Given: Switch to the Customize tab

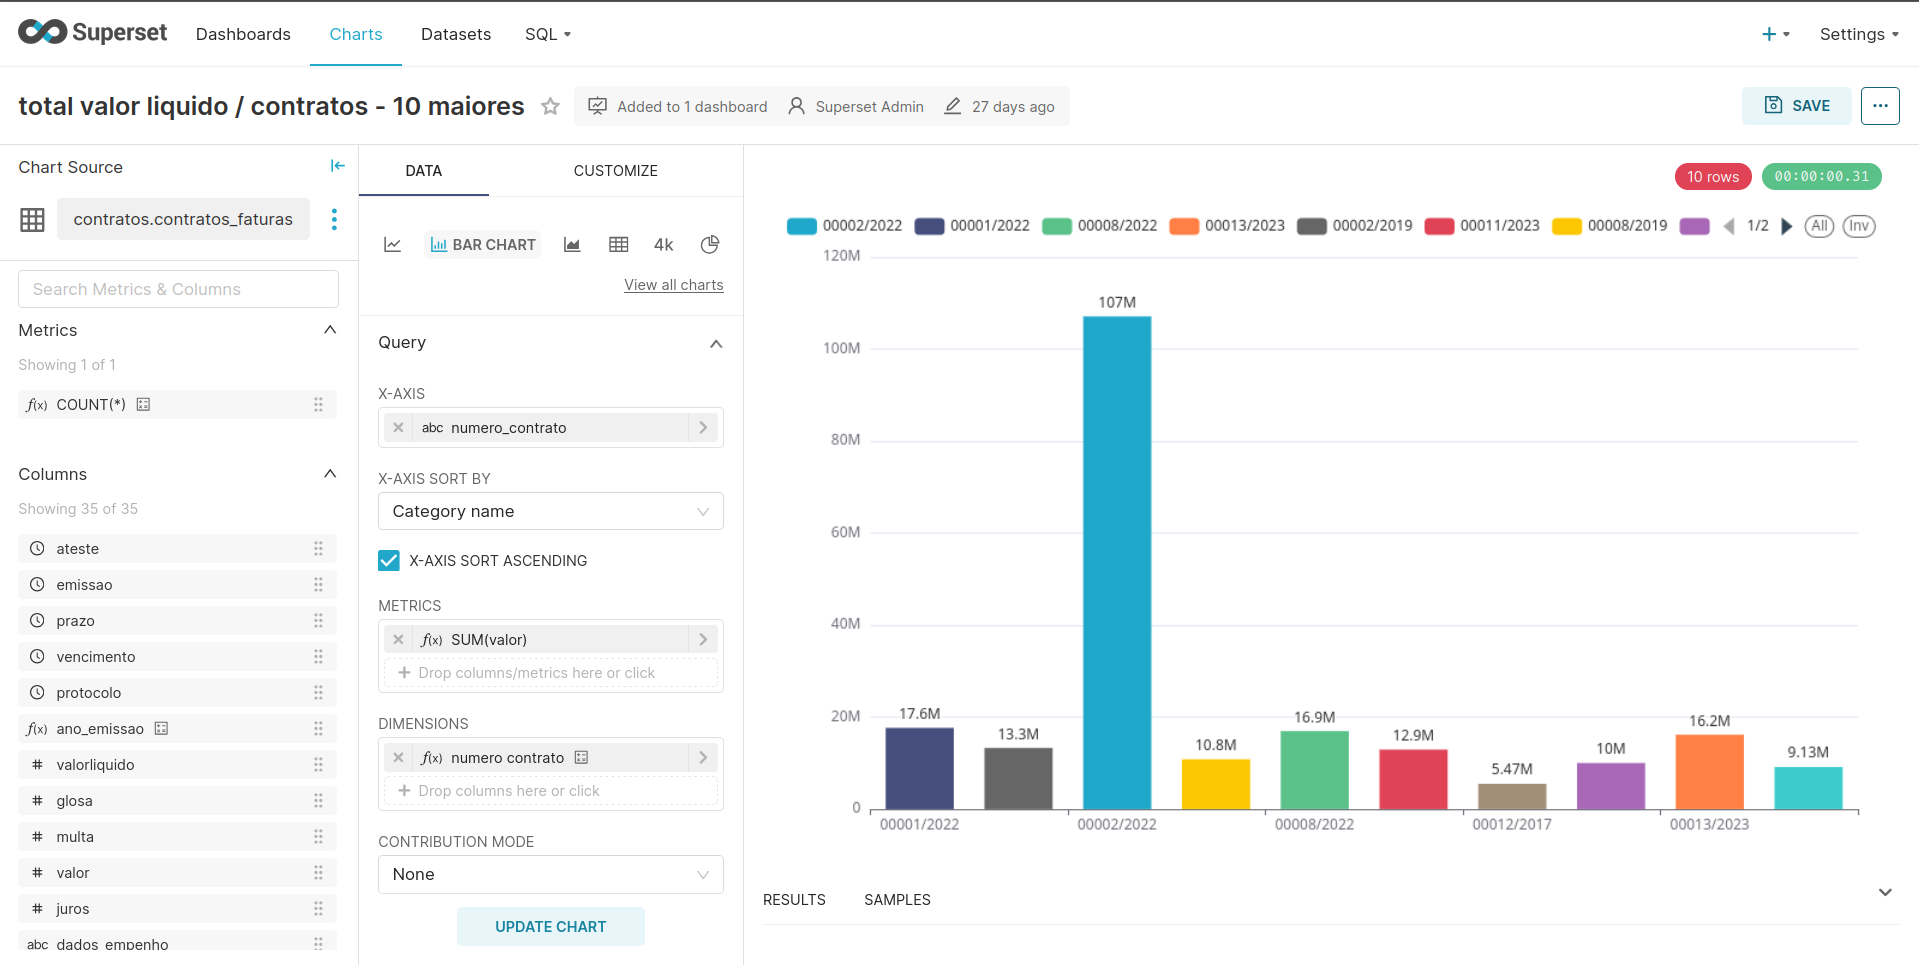Looking at the screenshot, I should [615, 171].
